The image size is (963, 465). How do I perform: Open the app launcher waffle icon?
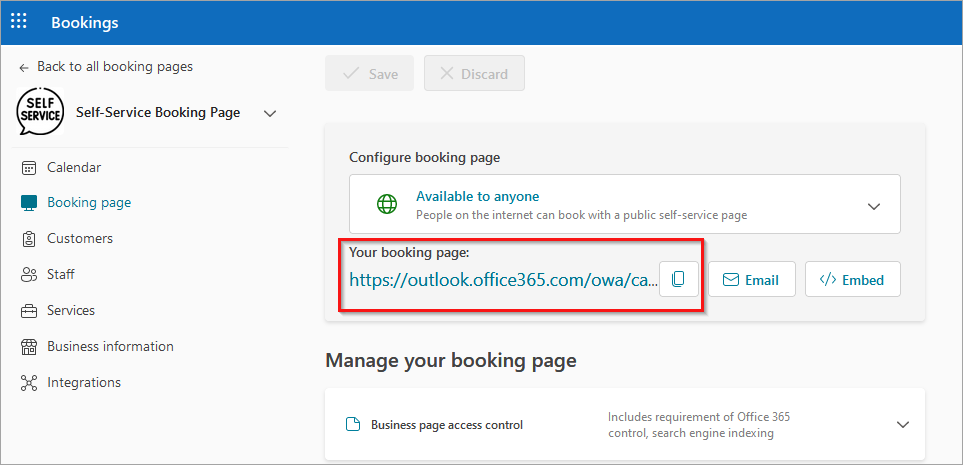click(19, 21)
